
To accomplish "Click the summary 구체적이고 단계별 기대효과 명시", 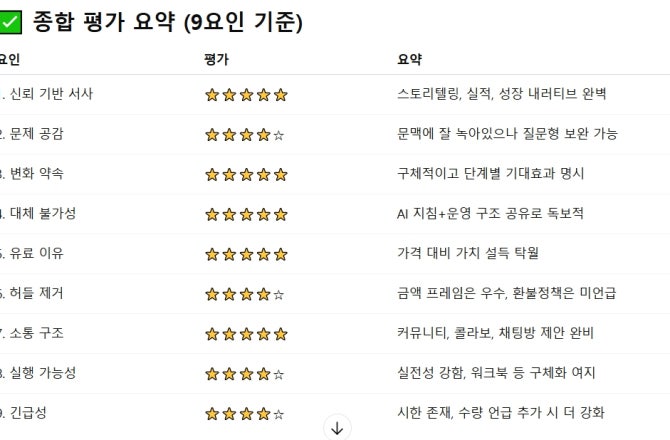I will coord(491,173).
